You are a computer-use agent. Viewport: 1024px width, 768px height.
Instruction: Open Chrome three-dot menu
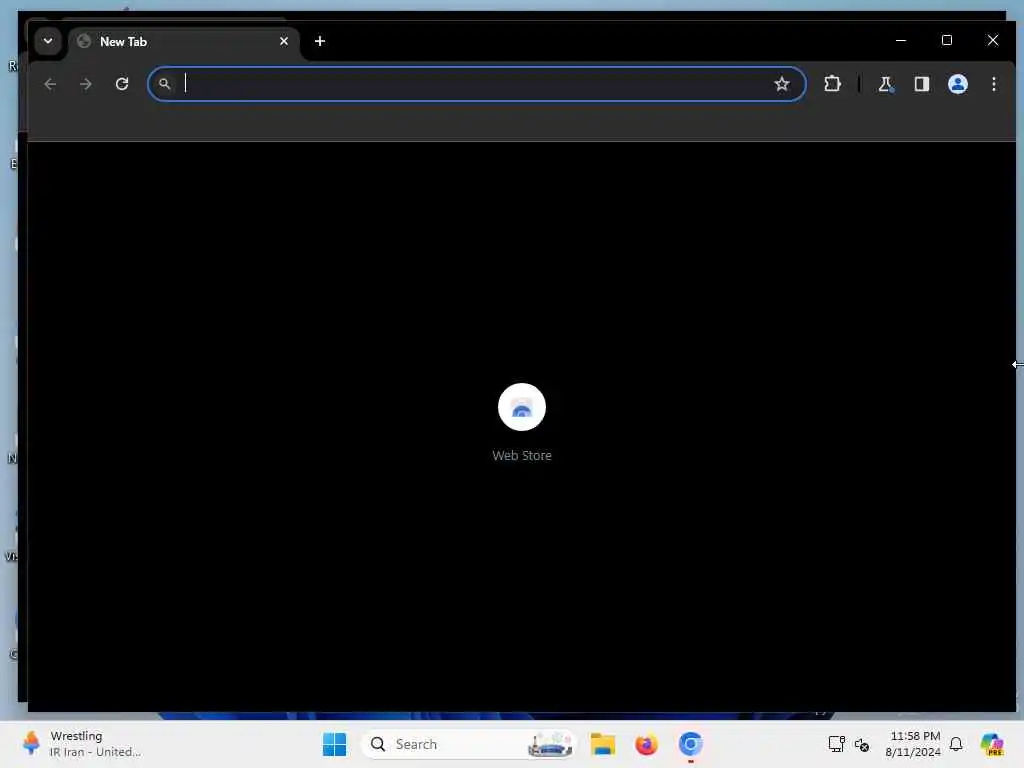[x=993, y=84]
